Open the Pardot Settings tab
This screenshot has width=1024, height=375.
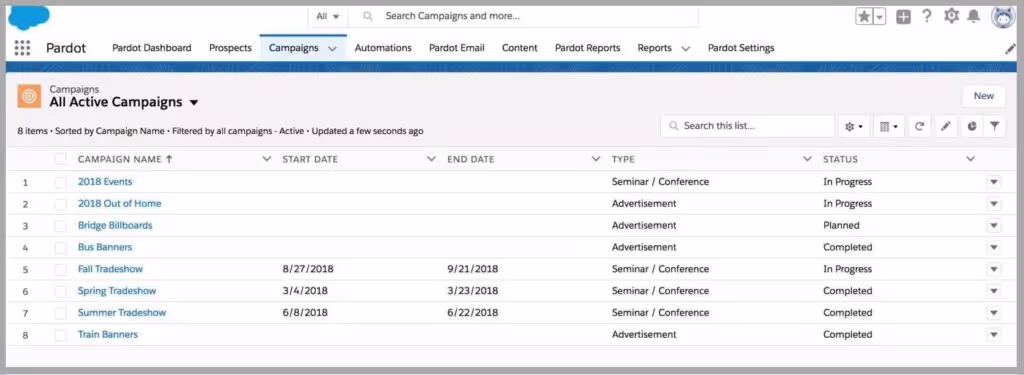pyautogui.click(x=741, y=48)
